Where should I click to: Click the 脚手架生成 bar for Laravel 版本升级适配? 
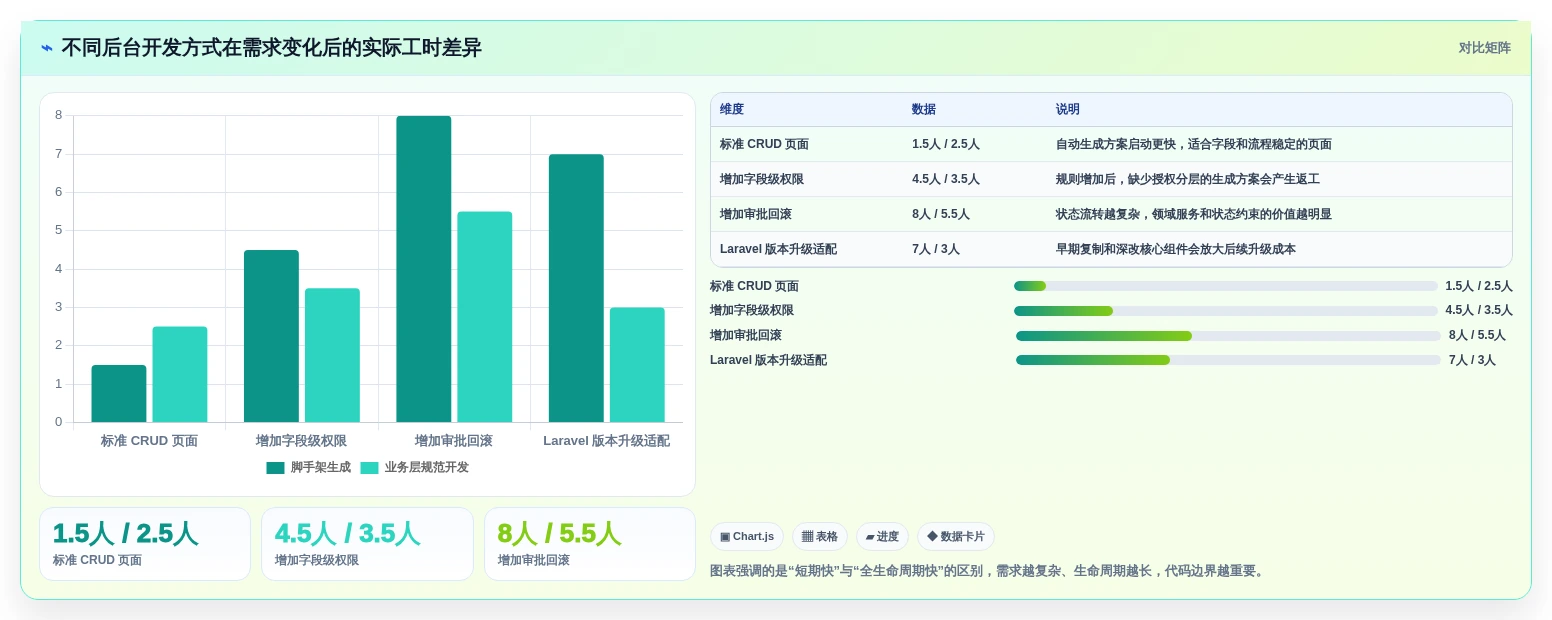[x=576, y=288]
